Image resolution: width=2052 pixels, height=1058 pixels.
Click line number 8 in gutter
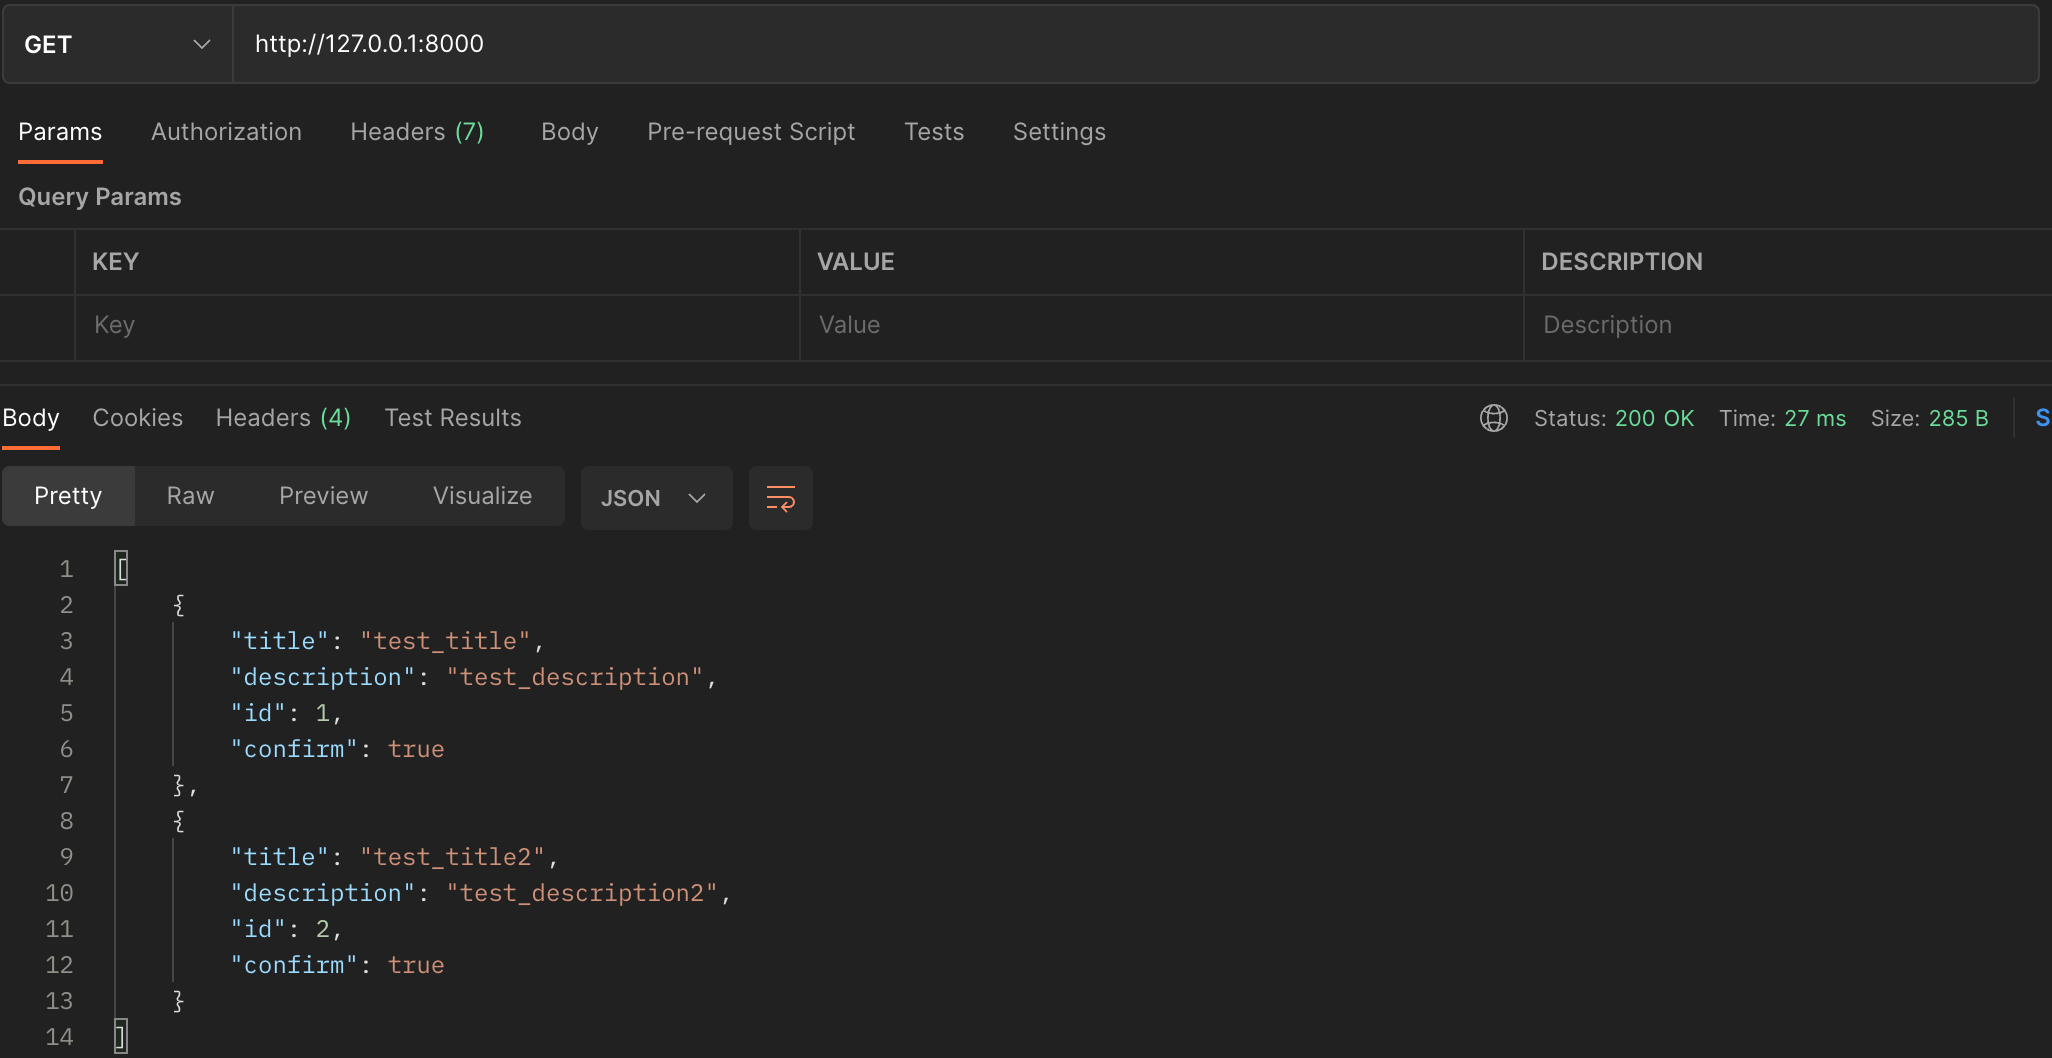[66, 821]
